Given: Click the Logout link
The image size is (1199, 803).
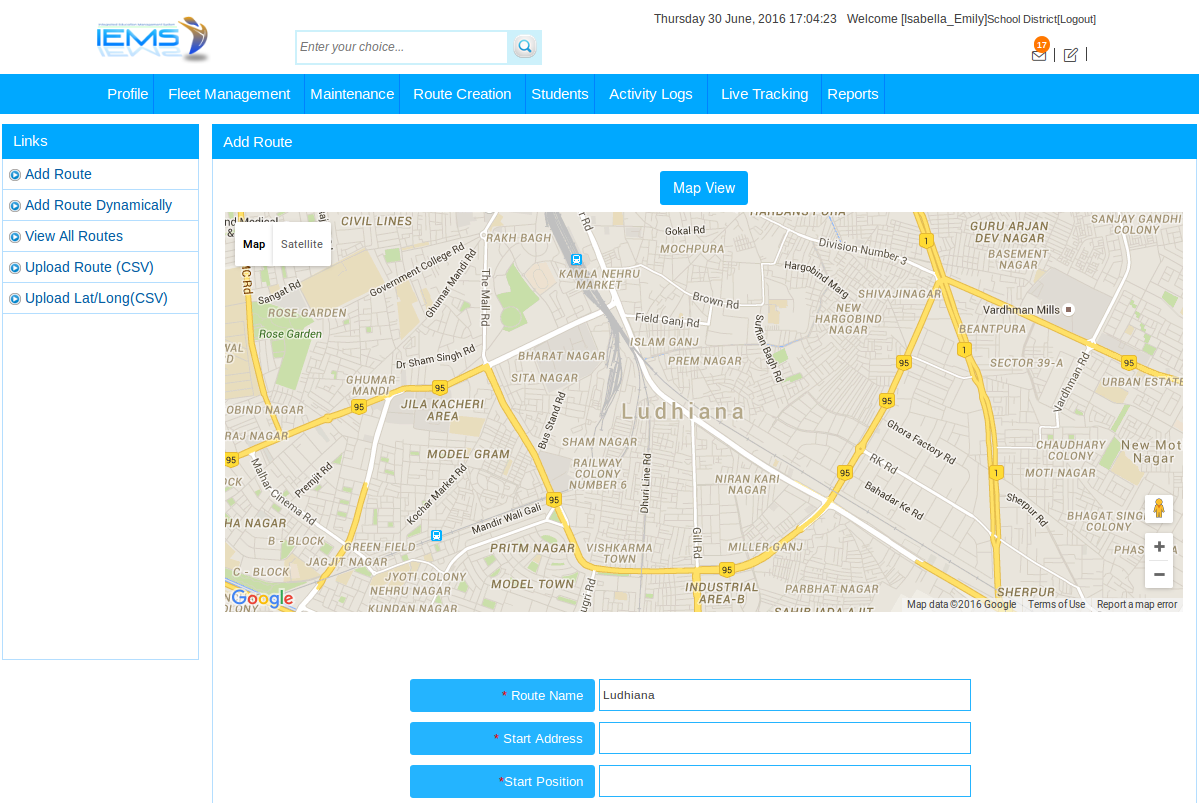Looking at the screenshot, I should (1076, 19).
